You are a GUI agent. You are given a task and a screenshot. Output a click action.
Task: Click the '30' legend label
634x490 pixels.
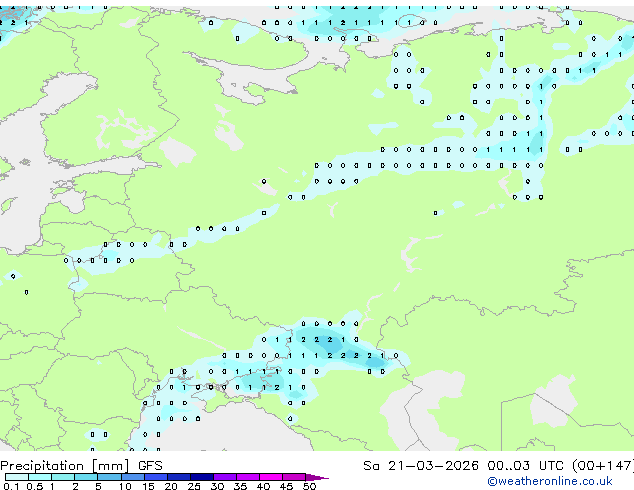point(217,486)
